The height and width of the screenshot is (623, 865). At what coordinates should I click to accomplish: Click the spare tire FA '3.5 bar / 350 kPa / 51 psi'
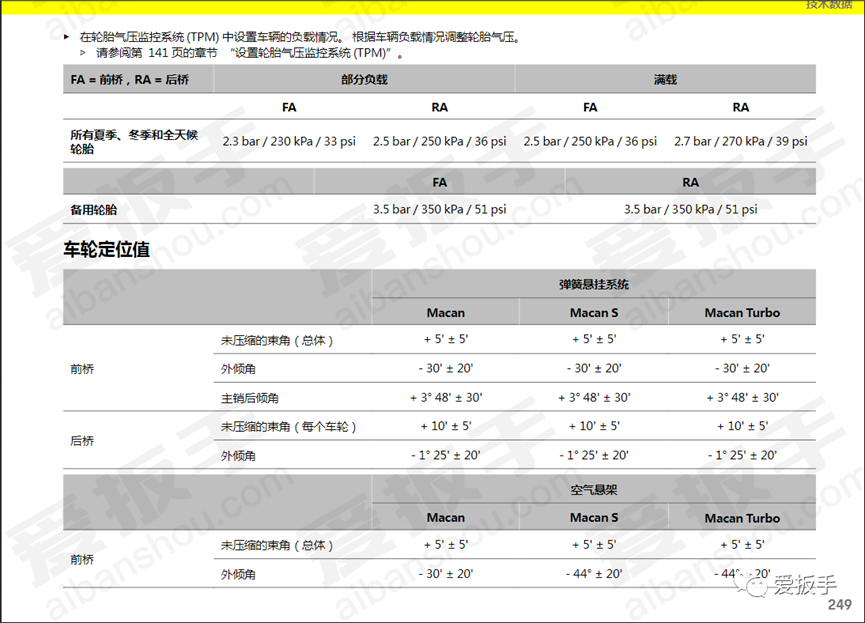pyautogui.click(x=440, y=209)
